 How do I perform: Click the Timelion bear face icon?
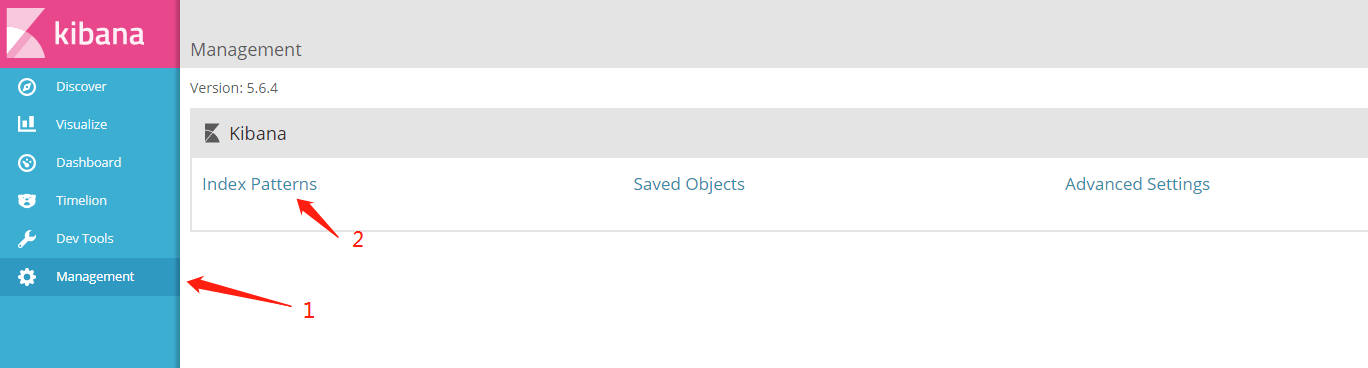click(28, 201)
